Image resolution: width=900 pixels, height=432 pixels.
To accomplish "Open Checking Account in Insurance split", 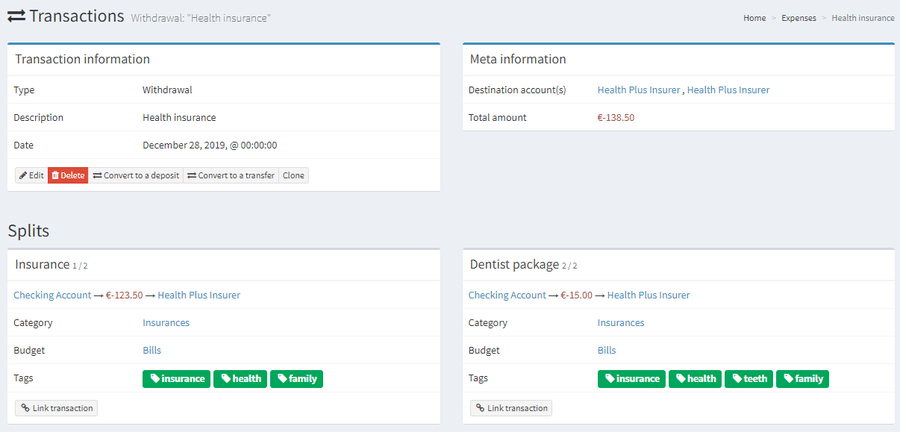I will tap(52, 295).
